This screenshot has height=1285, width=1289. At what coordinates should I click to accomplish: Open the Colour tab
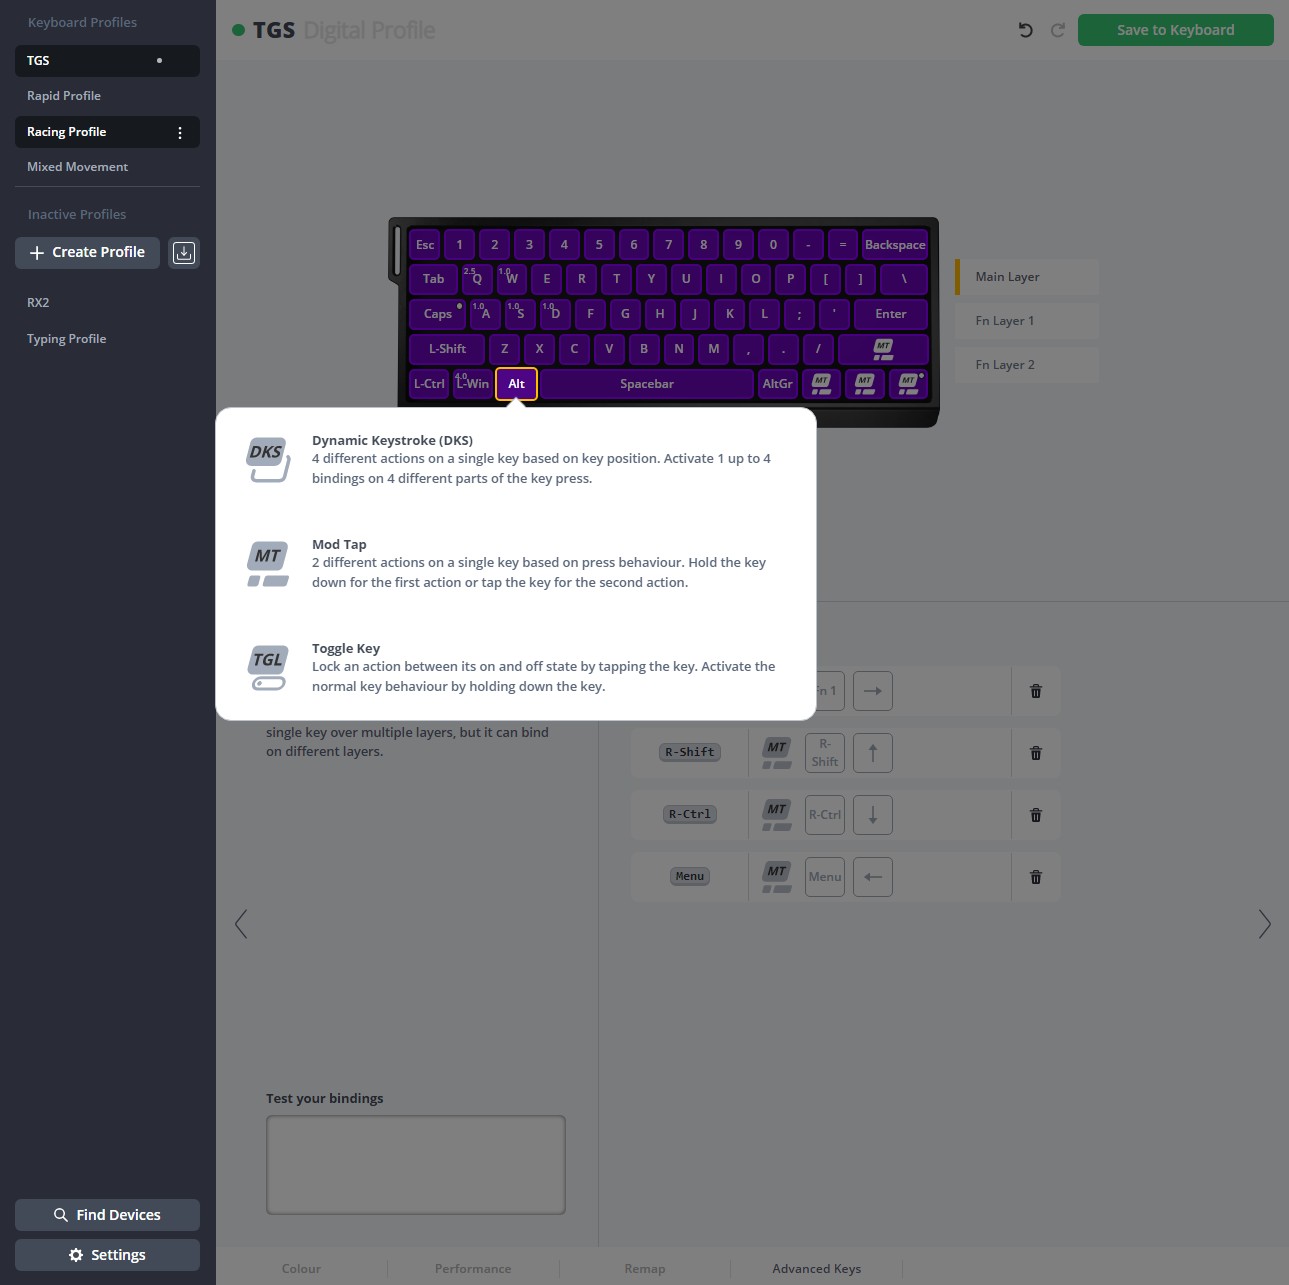click(x=301, y=1269)
